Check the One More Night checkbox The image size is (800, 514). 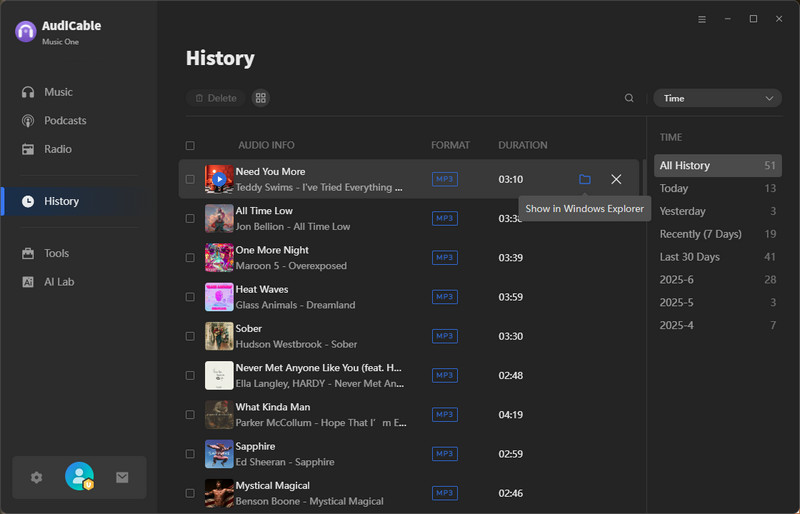pos(190,258)
